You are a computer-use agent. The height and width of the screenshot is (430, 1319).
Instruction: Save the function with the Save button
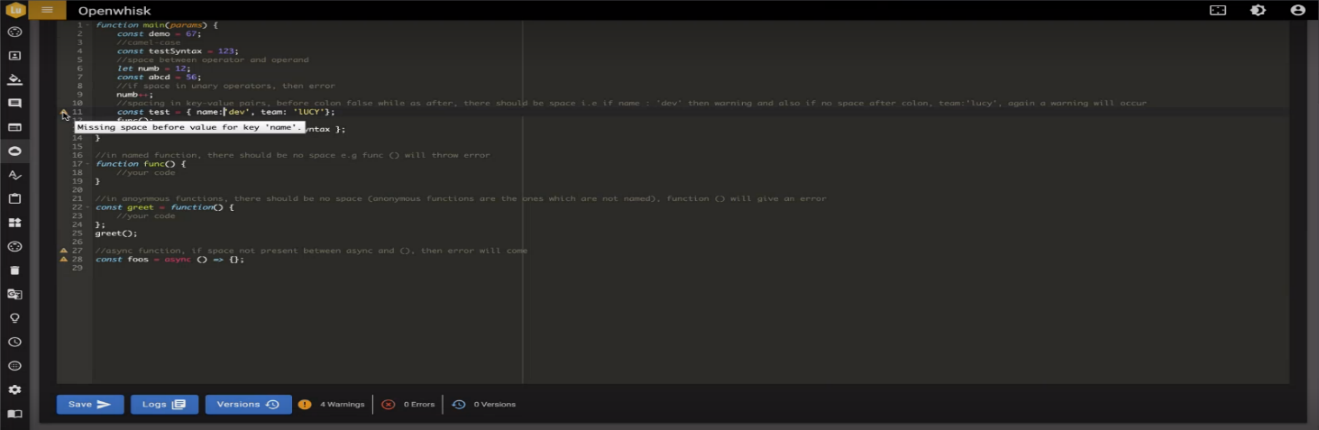click(90, 404)
